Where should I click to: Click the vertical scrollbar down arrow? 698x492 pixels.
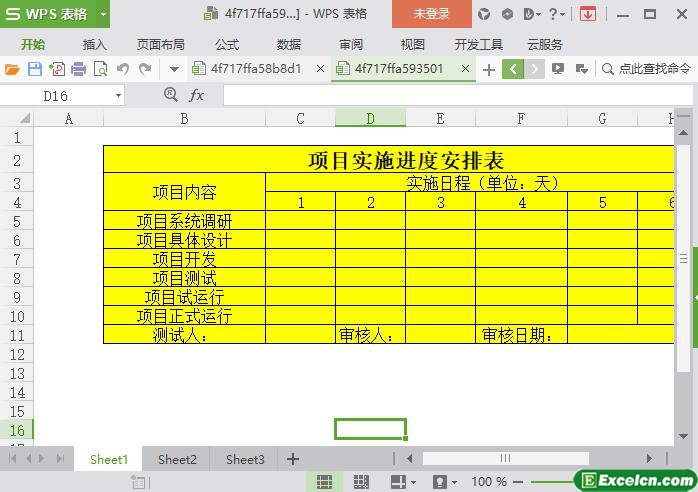coord(683,436)
